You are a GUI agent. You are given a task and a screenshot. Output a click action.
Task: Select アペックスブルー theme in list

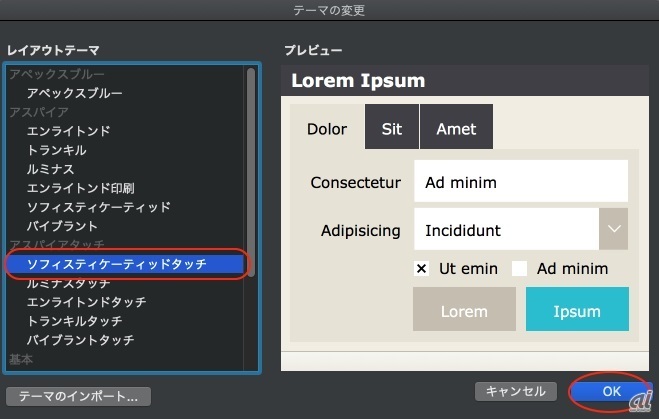(75, 93)
